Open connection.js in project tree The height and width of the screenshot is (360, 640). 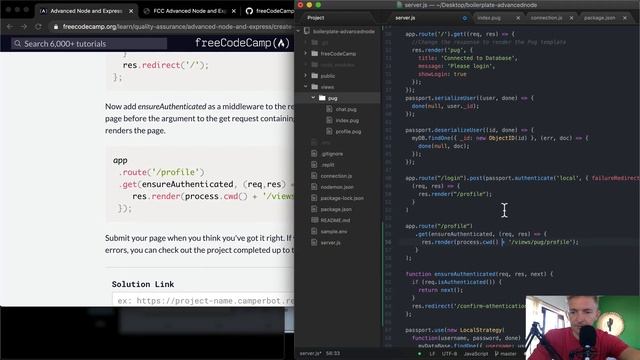pyautogui.click(x=336, y=176)
